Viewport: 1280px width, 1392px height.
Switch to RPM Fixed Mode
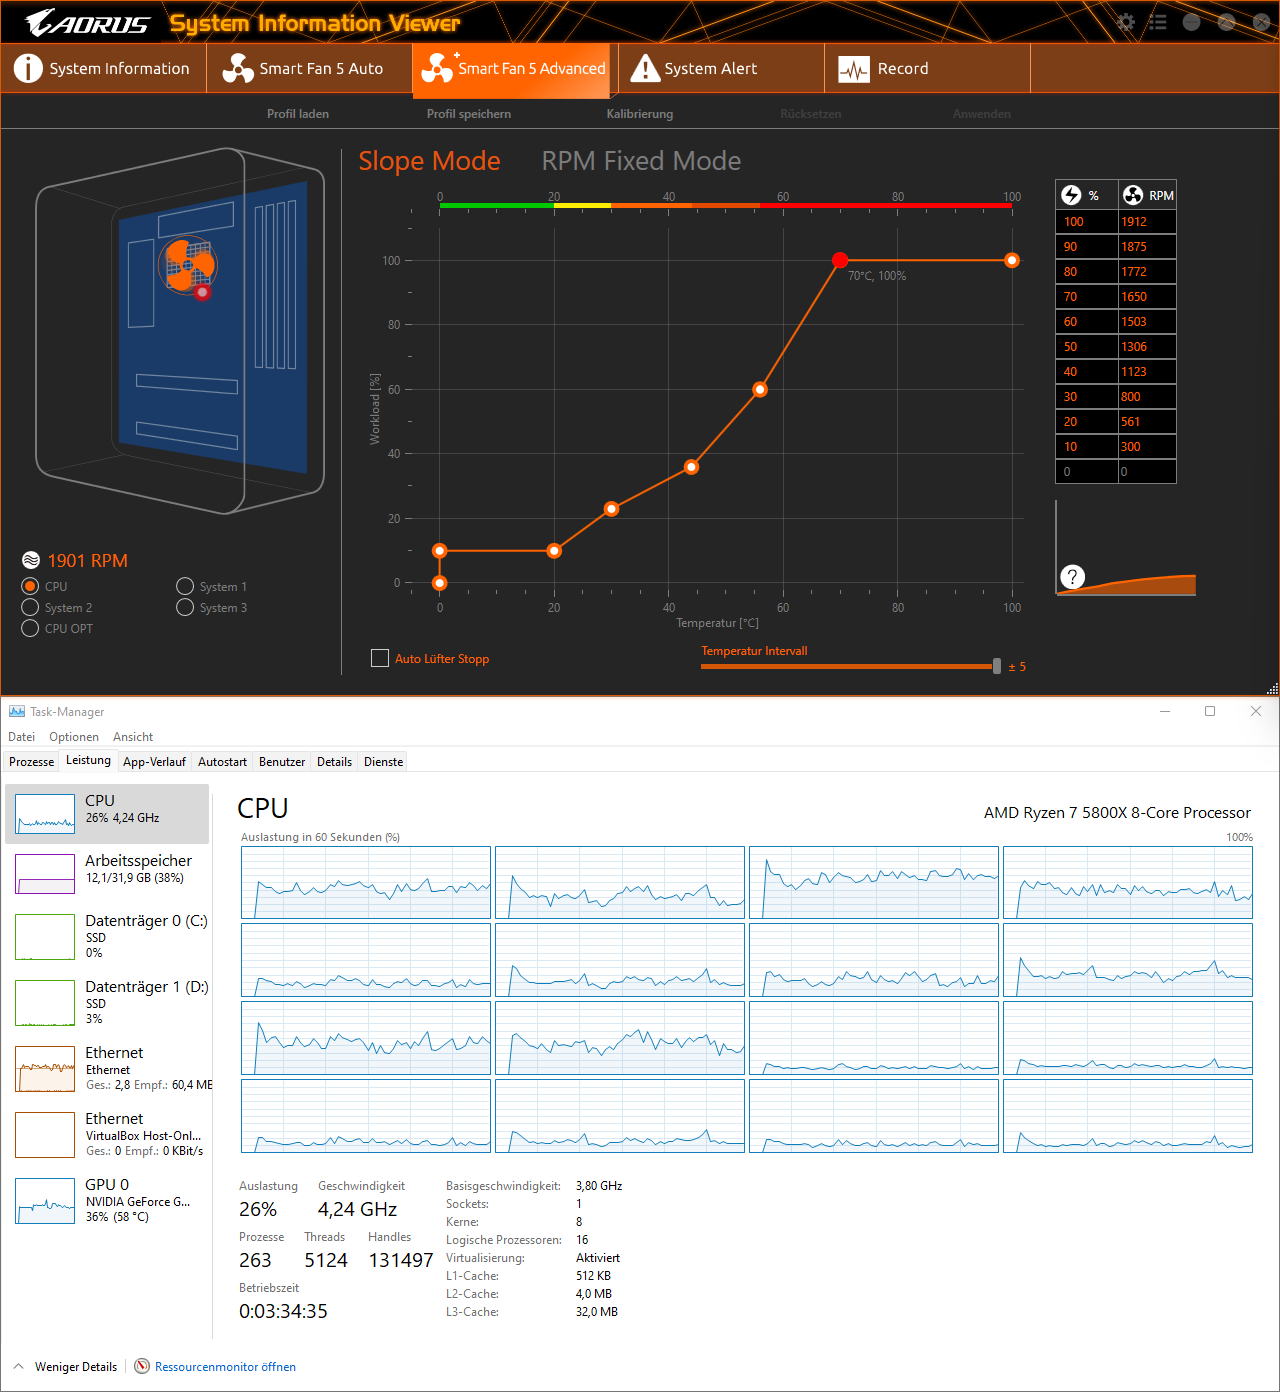[x=641, y=161]
